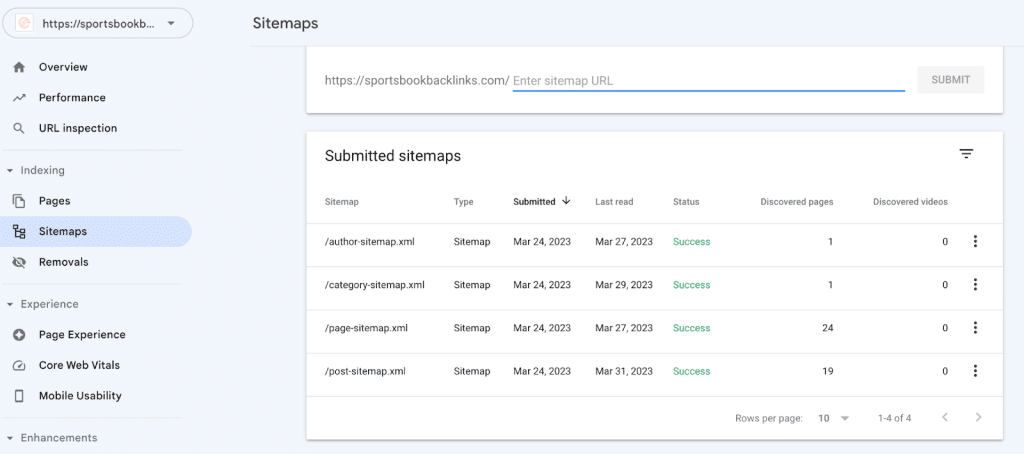
Task: Open the Performance report
Action: [72, 98]
